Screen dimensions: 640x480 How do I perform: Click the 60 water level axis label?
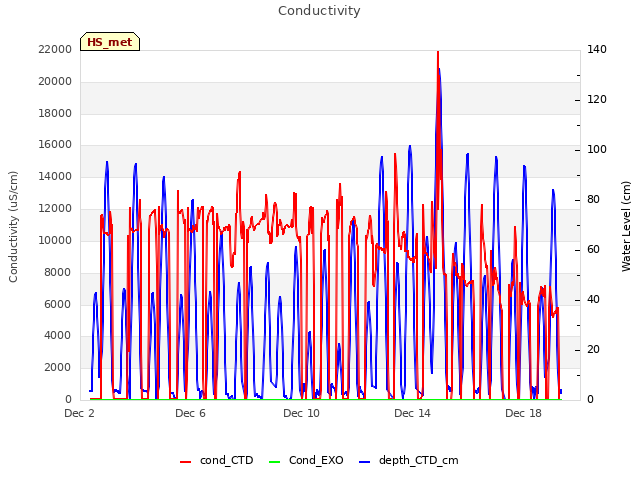[x=593, y=249]
